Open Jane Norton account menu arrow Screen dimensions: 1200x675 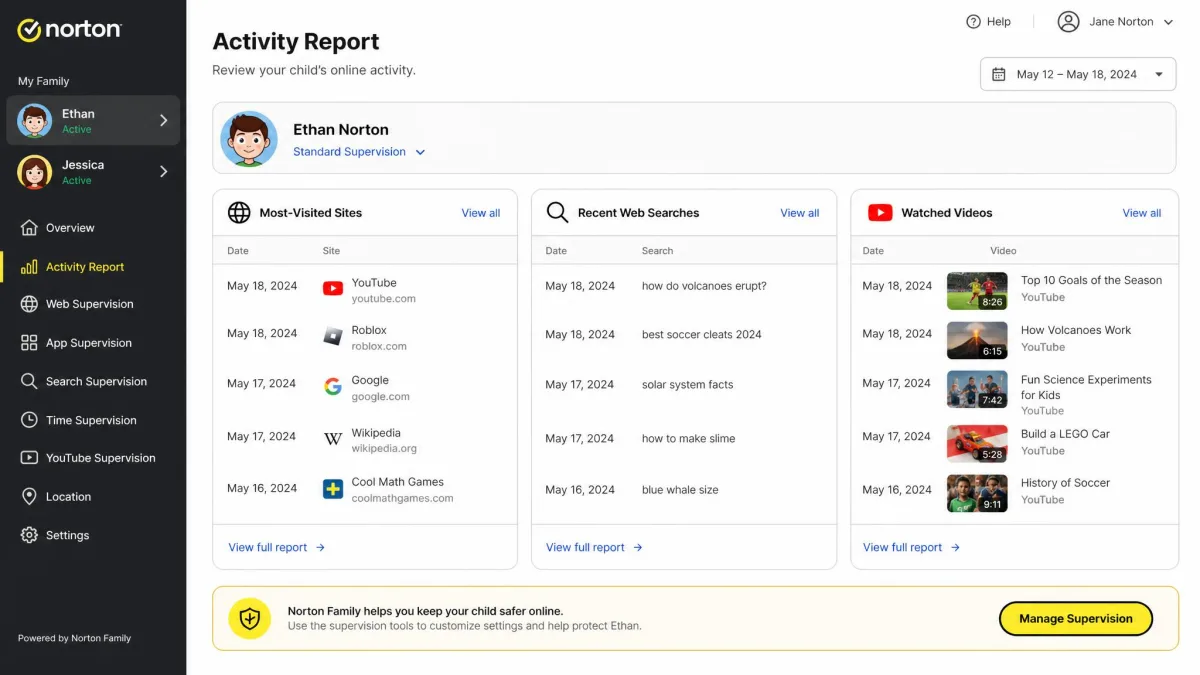(1168, 22)
